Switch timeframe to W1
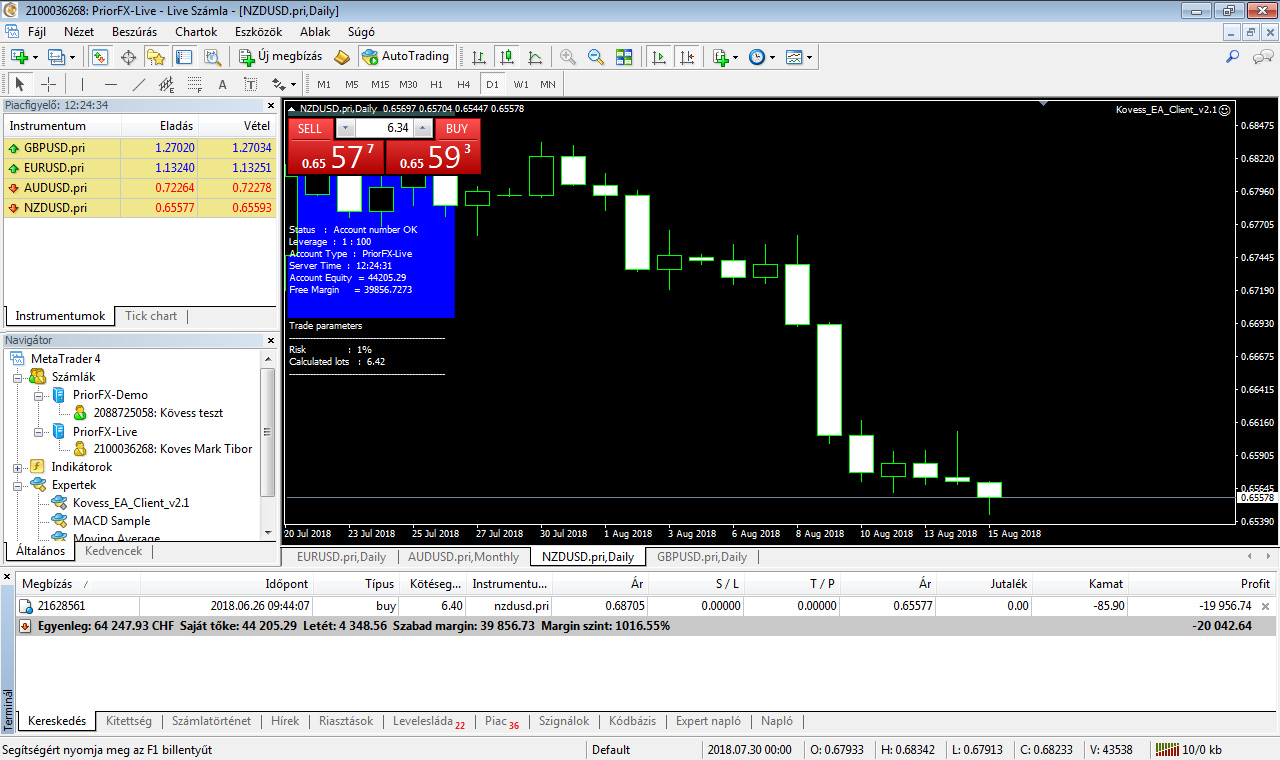The image size is (1280, 760). [x=521, y=84]
